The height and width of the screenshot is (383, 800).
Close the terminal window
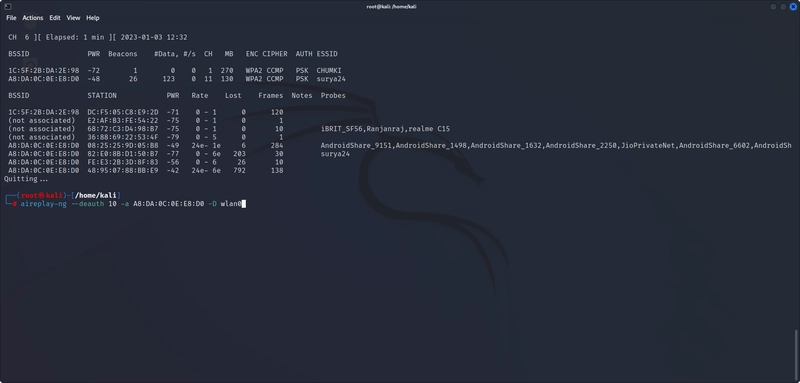[793, 7]
